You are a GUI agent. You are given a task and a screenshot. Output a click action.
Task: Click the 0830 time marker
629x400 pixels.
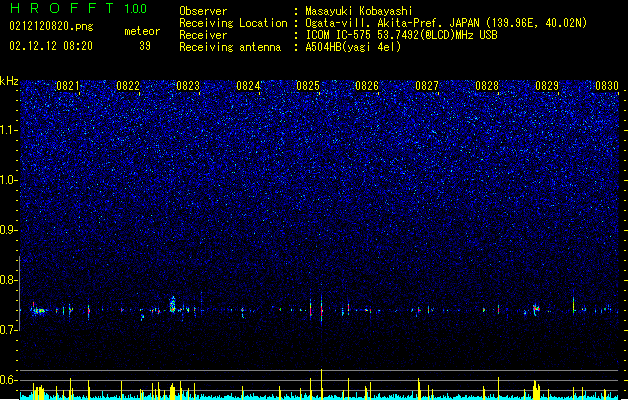click(x=607, y=86)
